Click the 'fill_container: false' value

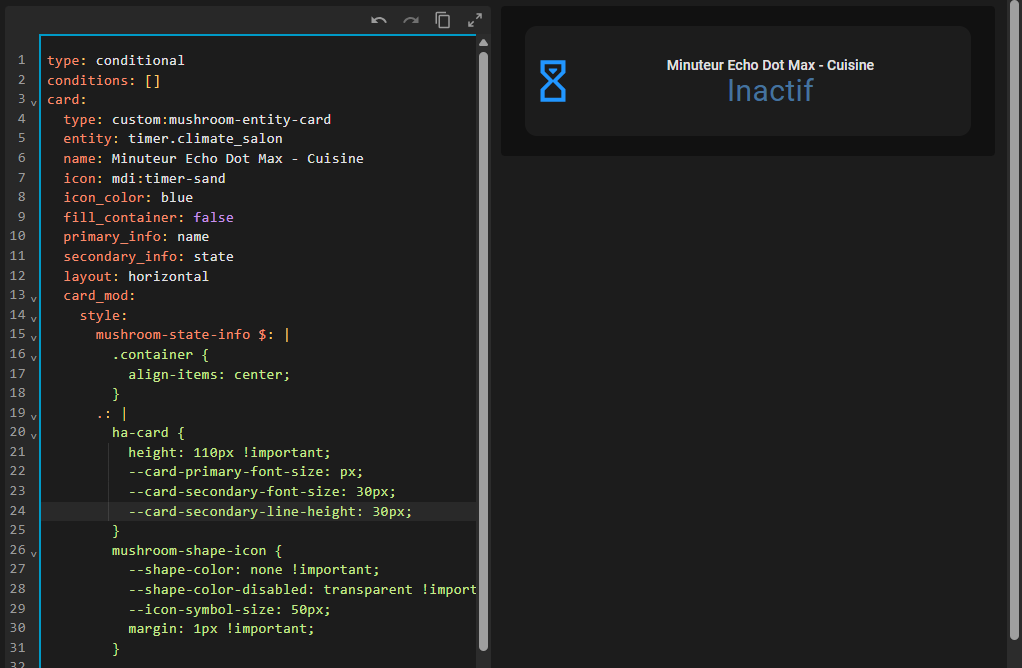click(213, 217)
